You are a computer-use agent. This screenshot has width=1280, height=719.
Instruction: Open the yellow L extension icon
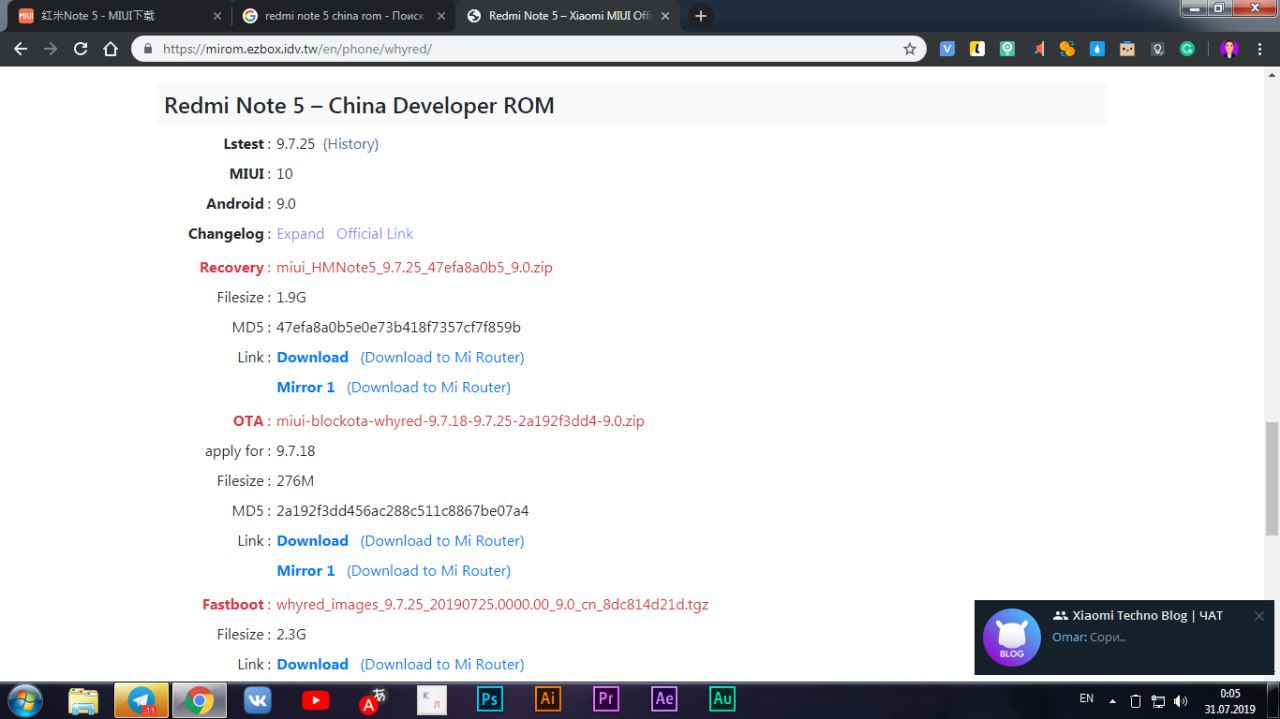click(977, 48)
